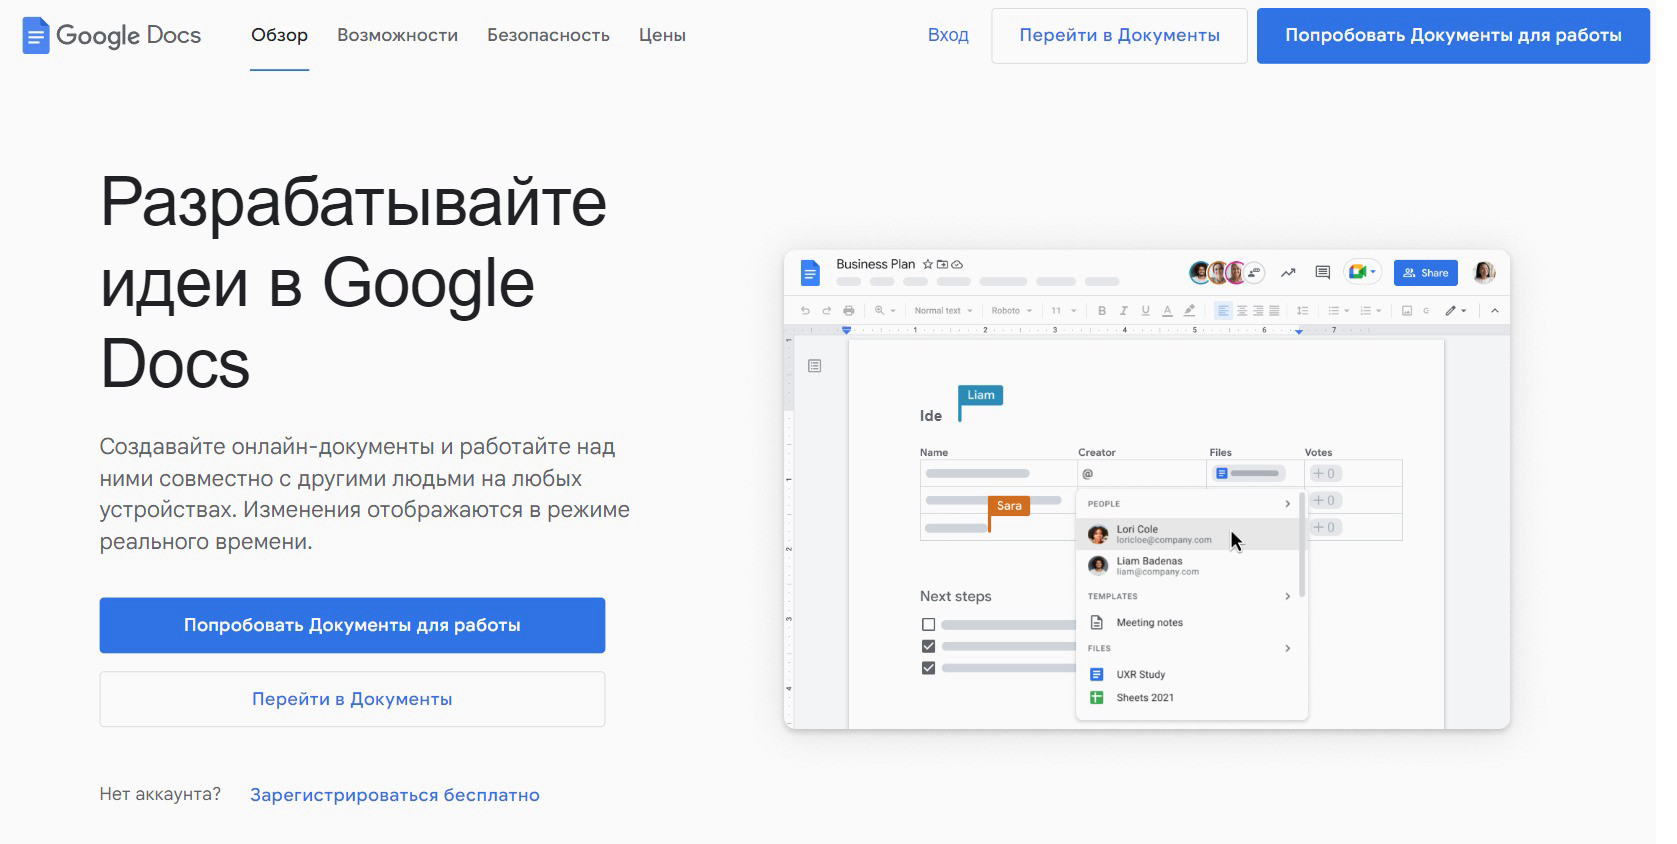
Task: Click Зарегистрироваться бесплатно link
Action: tap(395, 795)
